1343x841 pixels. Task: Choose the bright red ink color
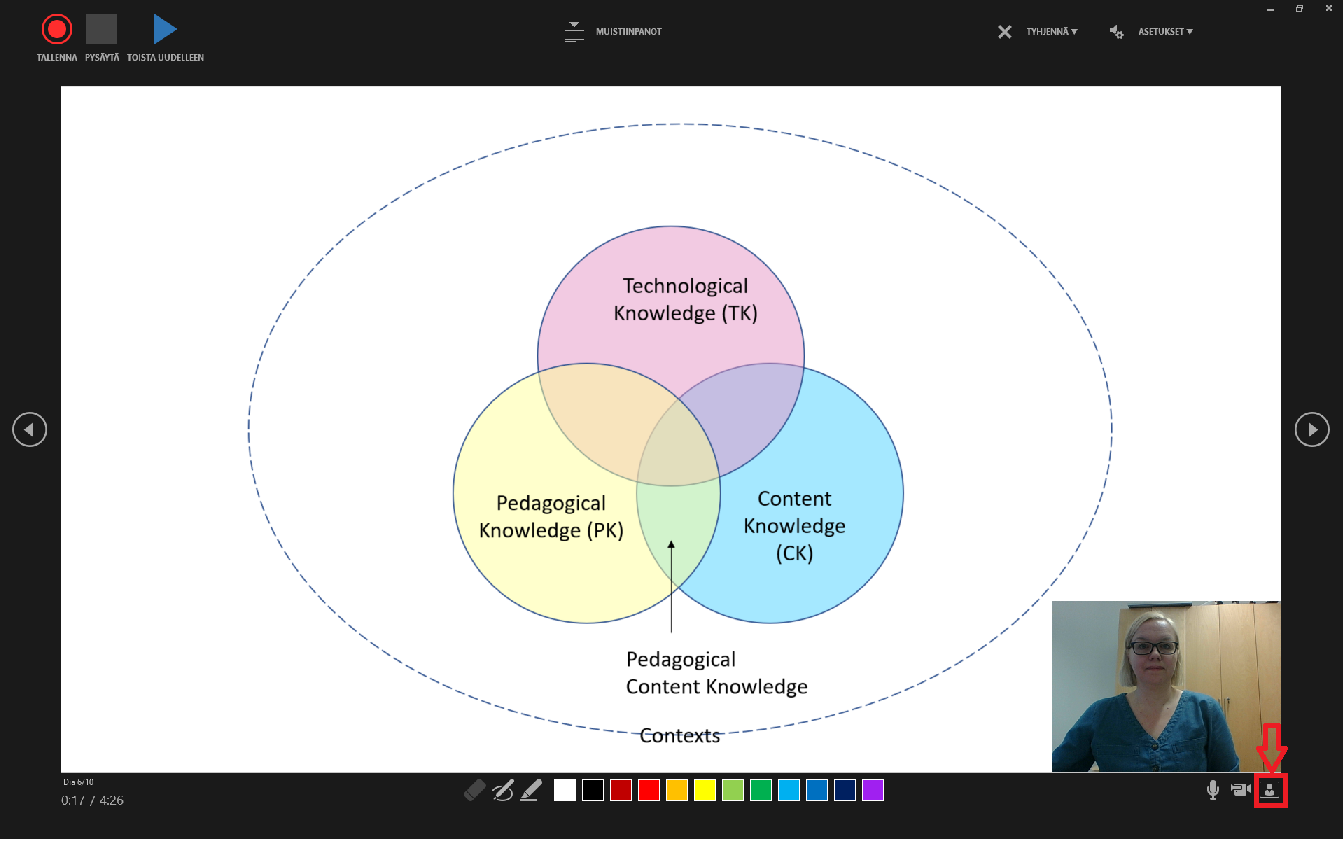[649, 790]
